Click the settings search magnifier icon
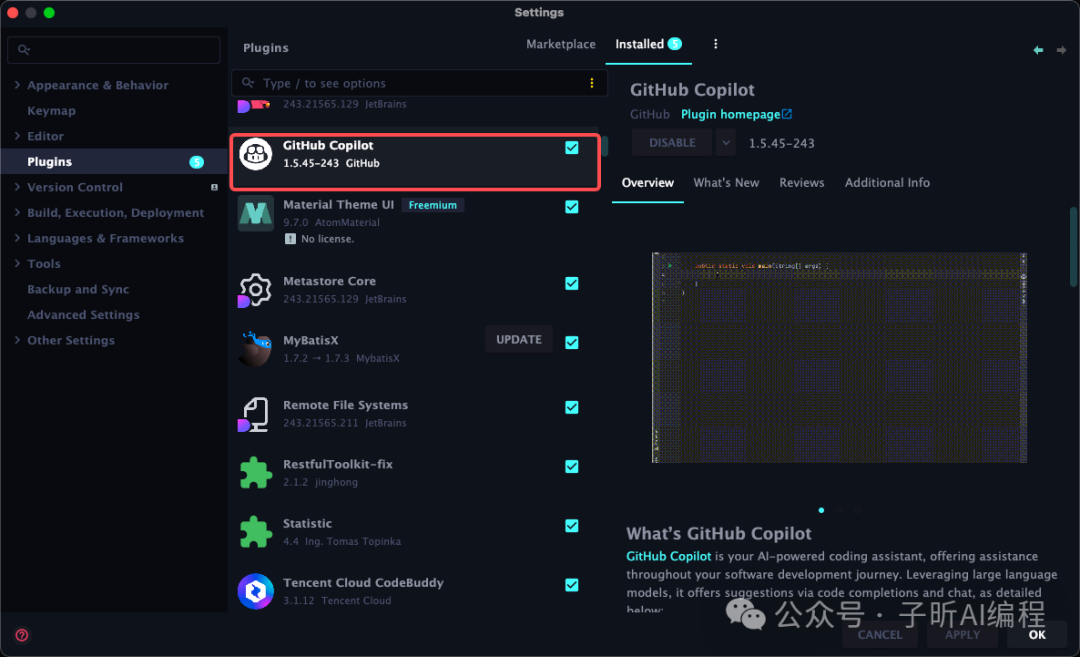1080x657 pixels. [23, 50]
